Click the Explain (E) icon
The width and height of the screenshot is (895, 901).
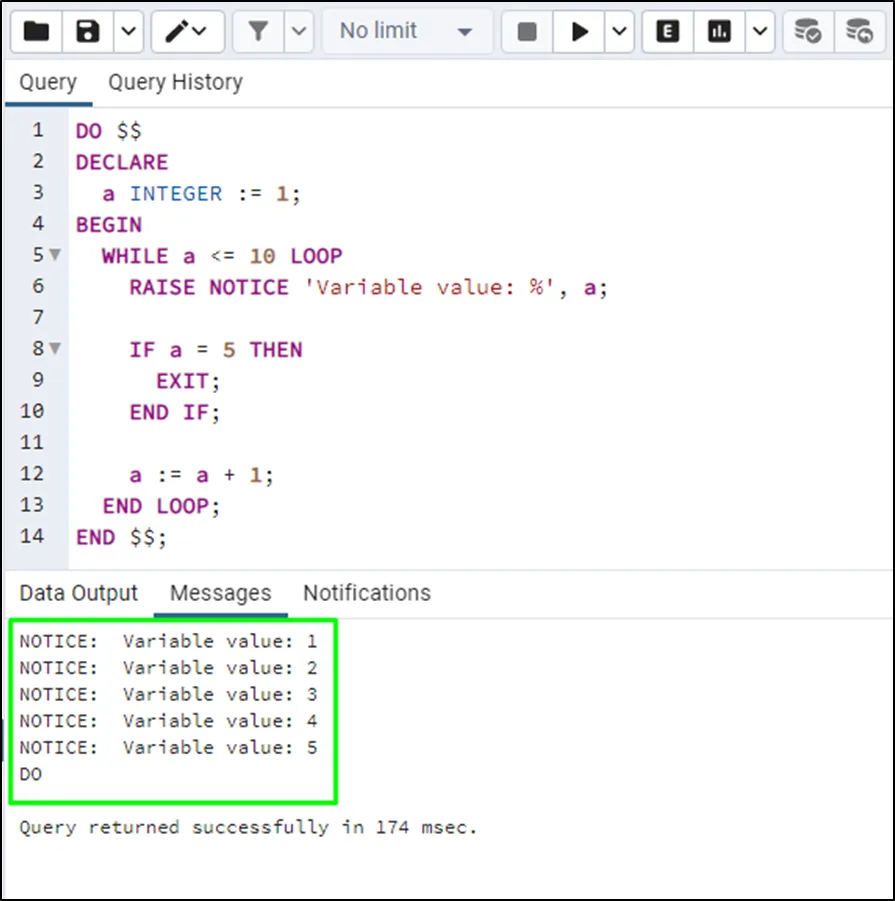(x=668, y=32)
